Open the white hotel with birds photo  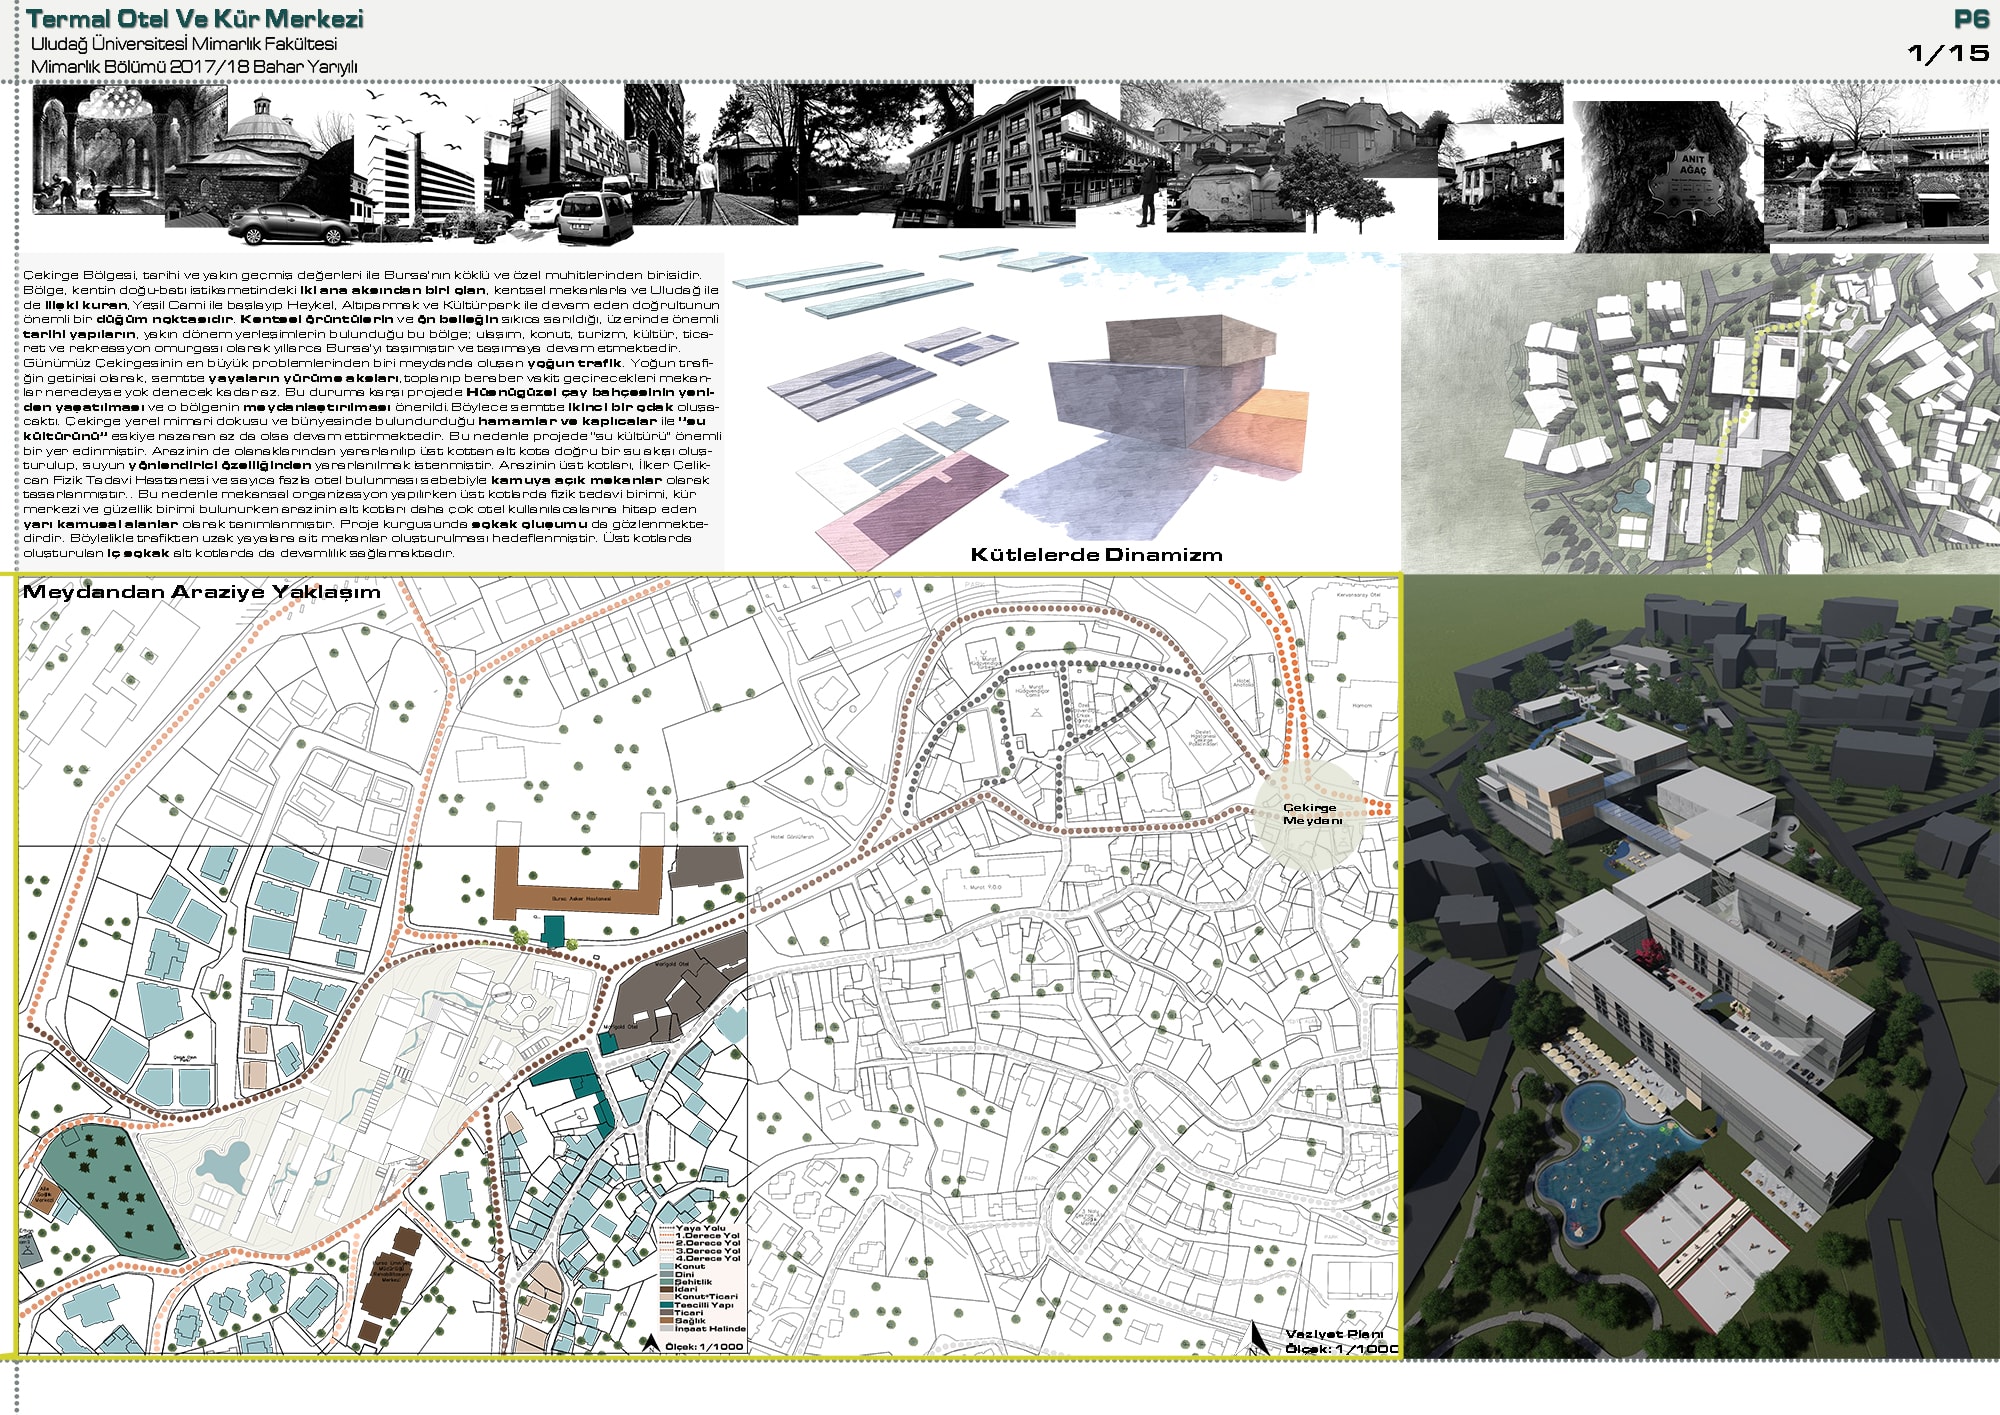[418, 165]
